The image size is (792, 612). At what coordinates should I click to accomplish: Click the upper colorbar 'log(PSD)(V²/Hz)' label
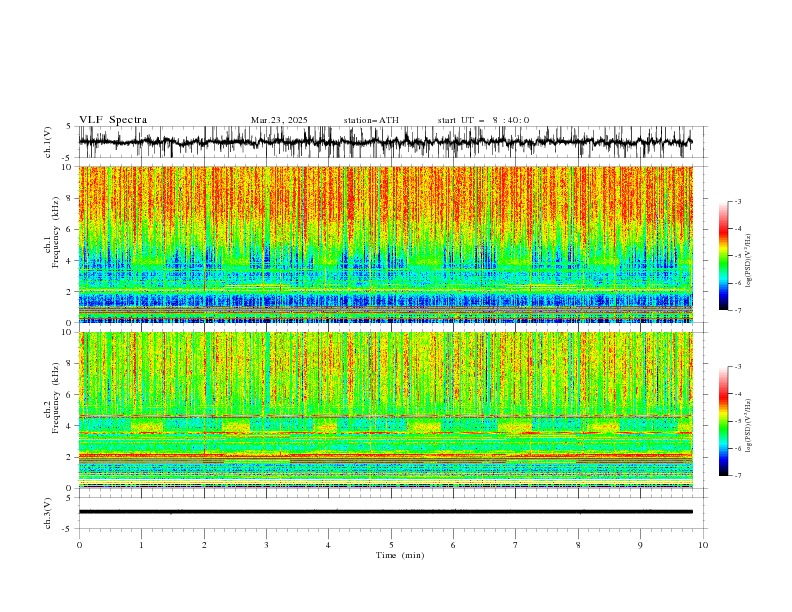coord(749,261)
